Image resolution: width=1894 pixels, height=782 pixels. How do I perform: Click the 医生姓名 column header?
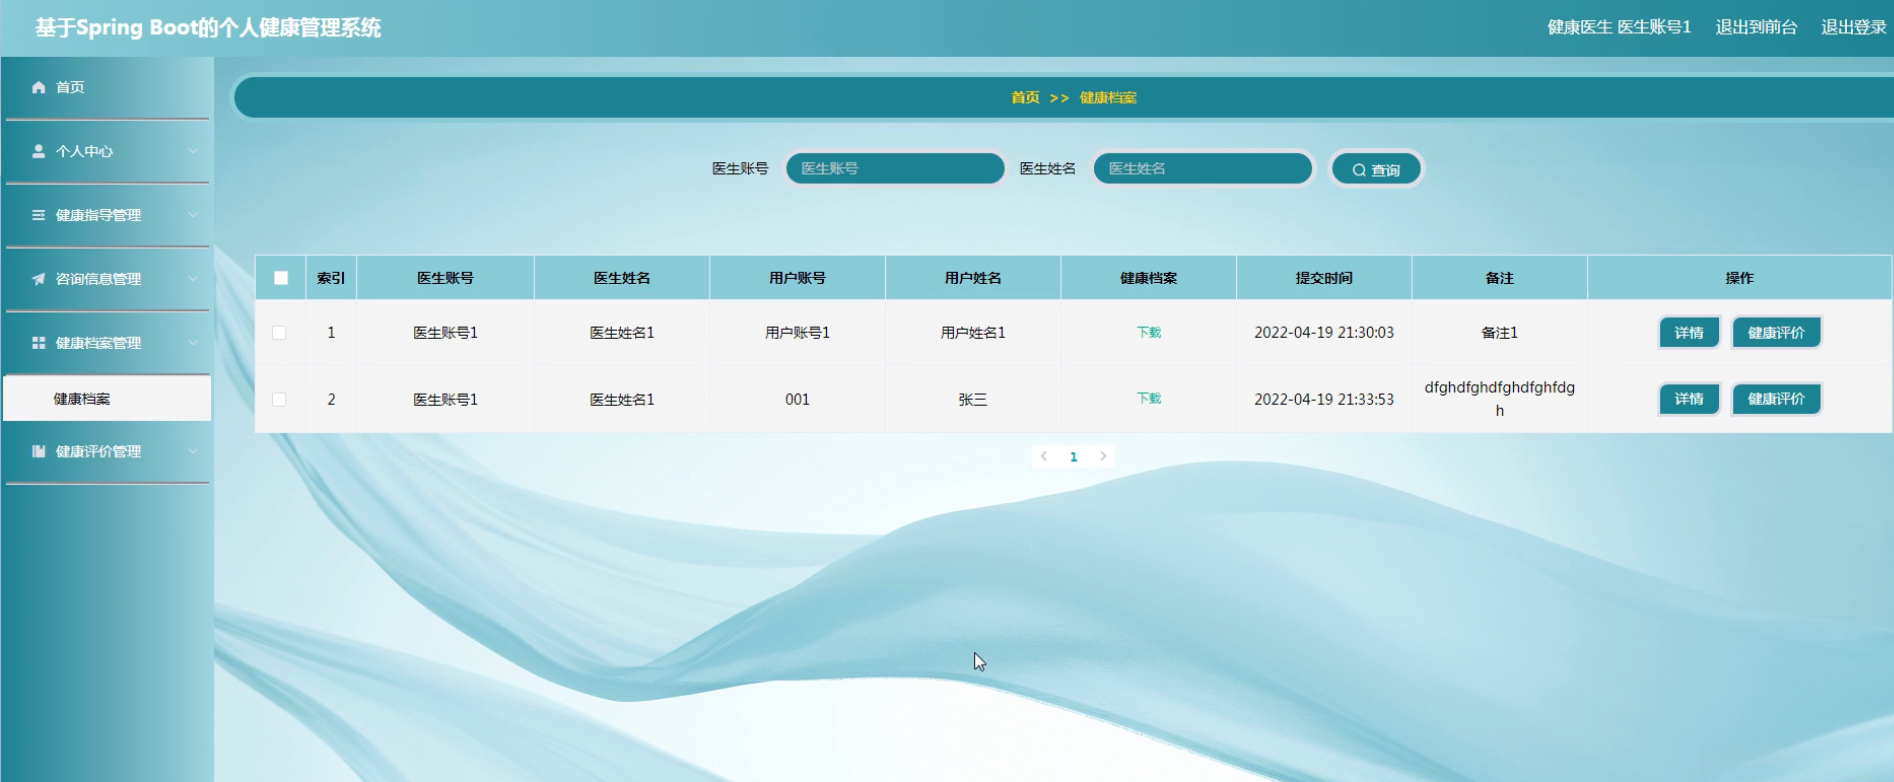tap(622, 278)
